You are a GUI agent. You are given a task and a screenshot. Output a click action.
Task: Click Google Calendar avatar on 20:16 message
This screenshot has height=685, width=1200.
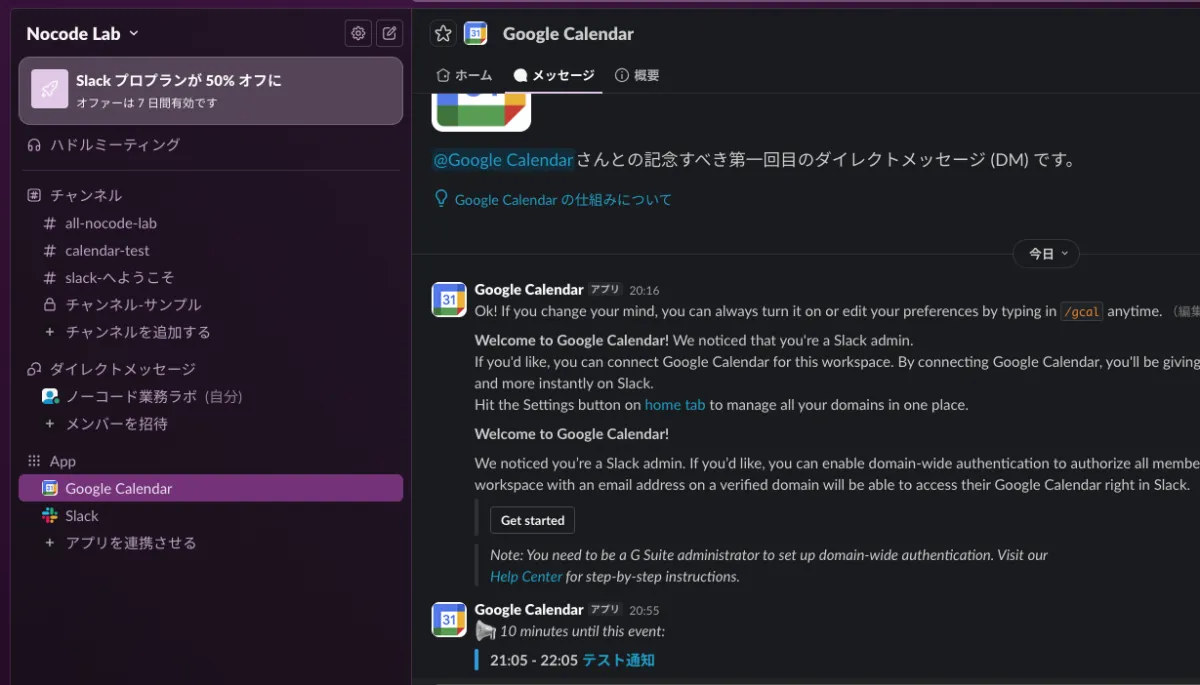449,299
